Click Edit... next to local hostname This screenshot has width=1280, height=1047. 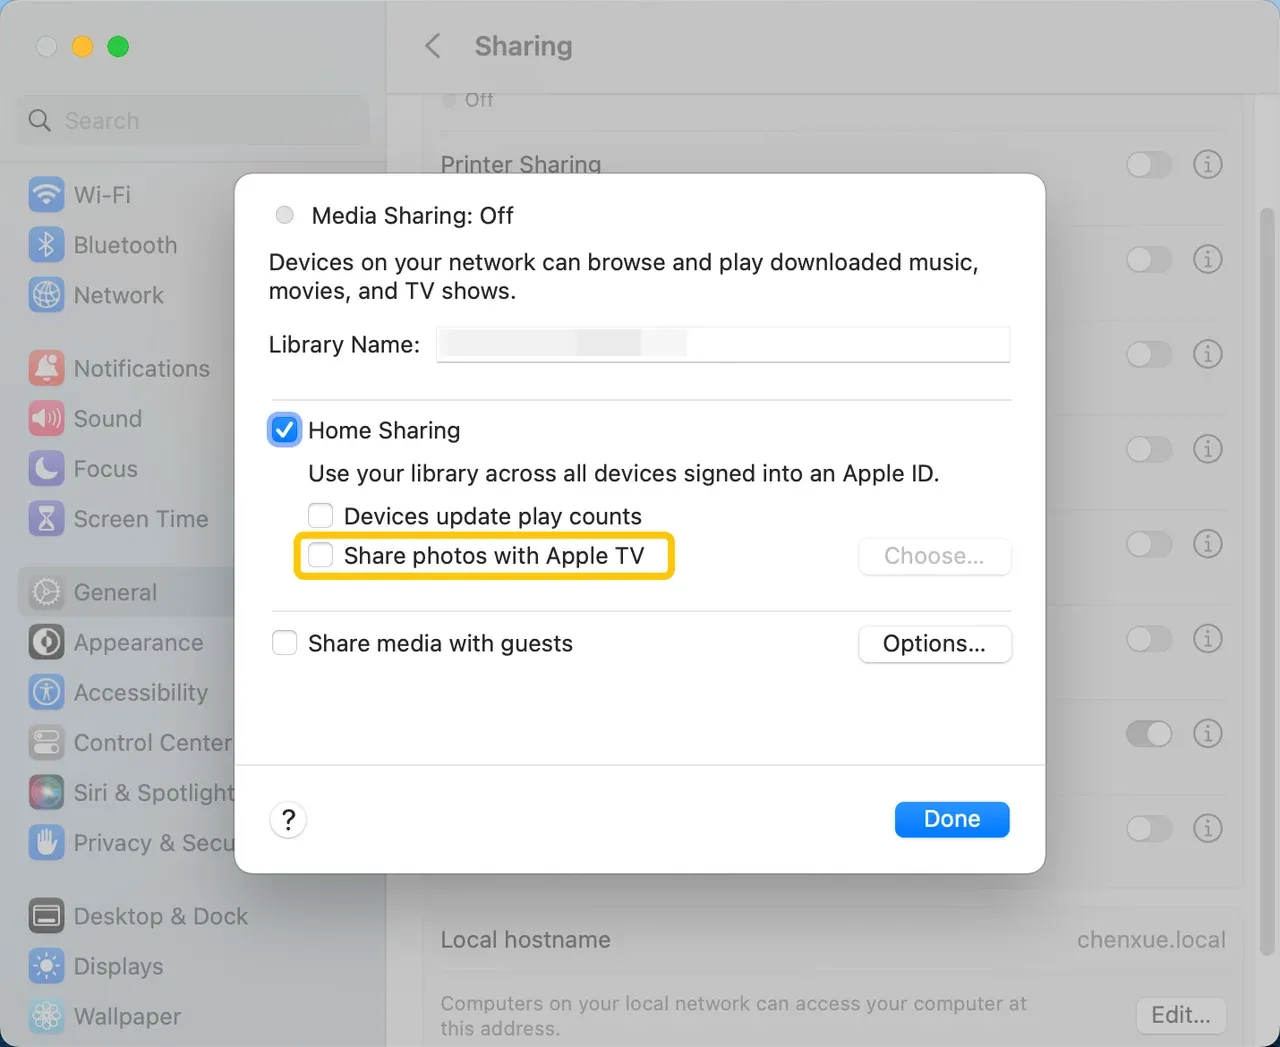[x=1181, y=1016]
